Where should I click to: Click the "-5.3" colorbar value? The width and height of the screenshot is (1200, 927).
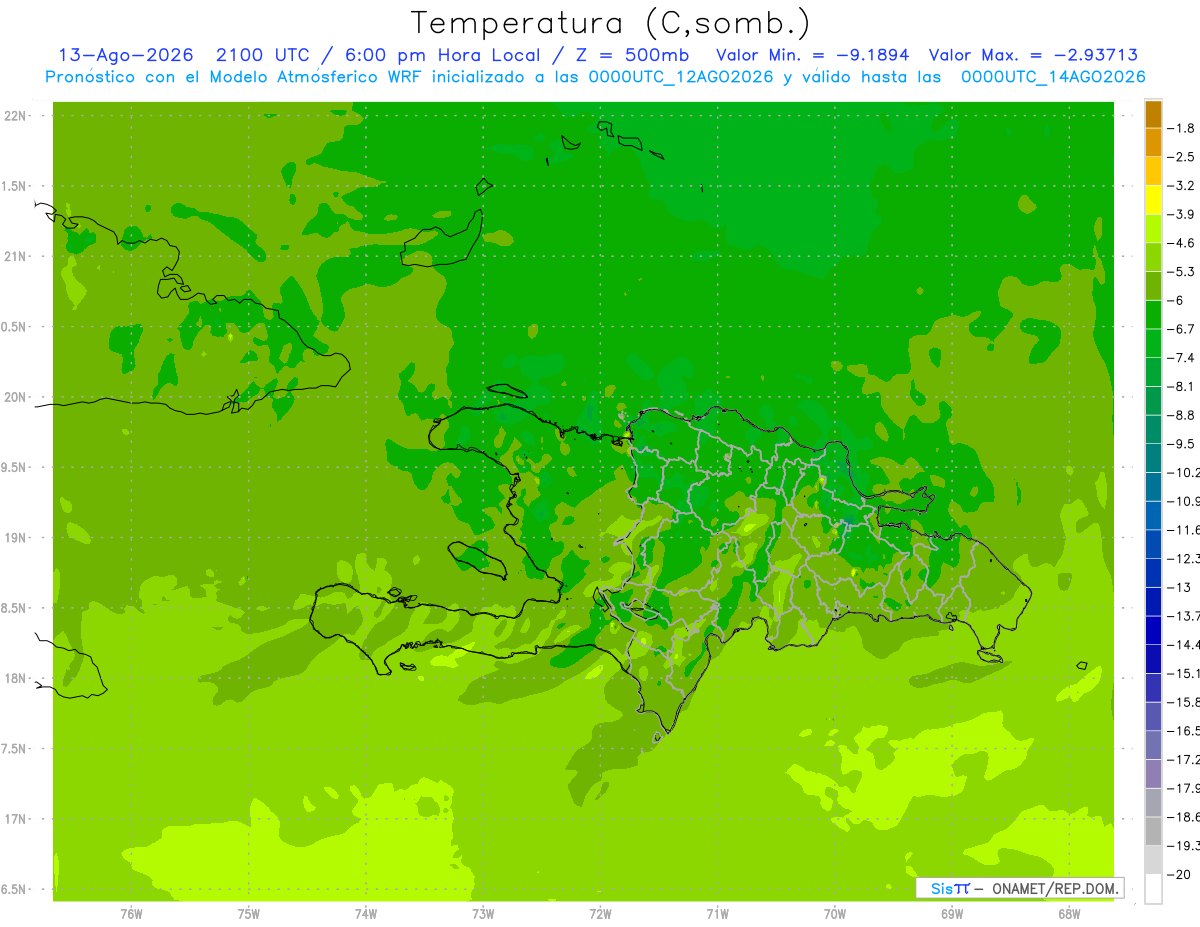[x=1181, y=272]
